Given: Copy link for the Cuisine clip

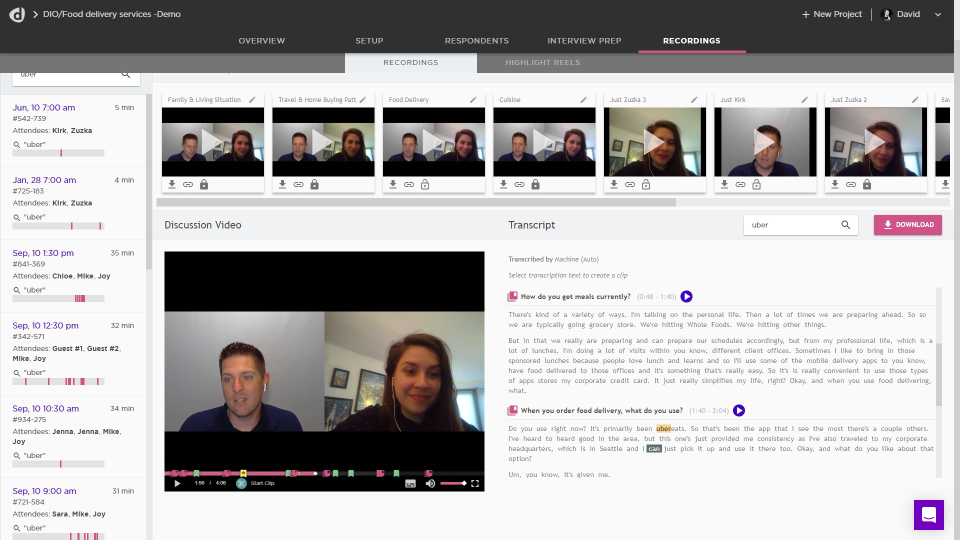Looking at the screenshot, I should (x=519, y=184).
